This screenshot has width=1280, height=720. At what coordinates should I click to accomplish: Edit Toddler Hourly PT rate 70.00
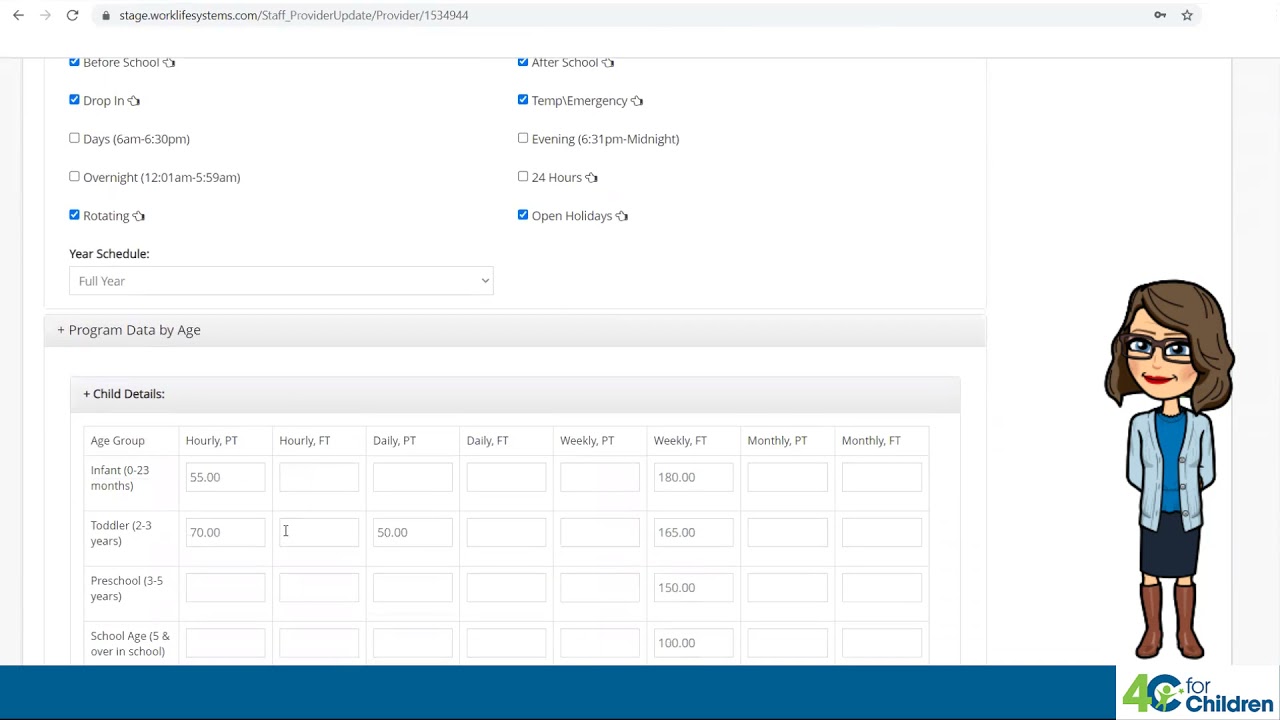(x=225, y=532)
